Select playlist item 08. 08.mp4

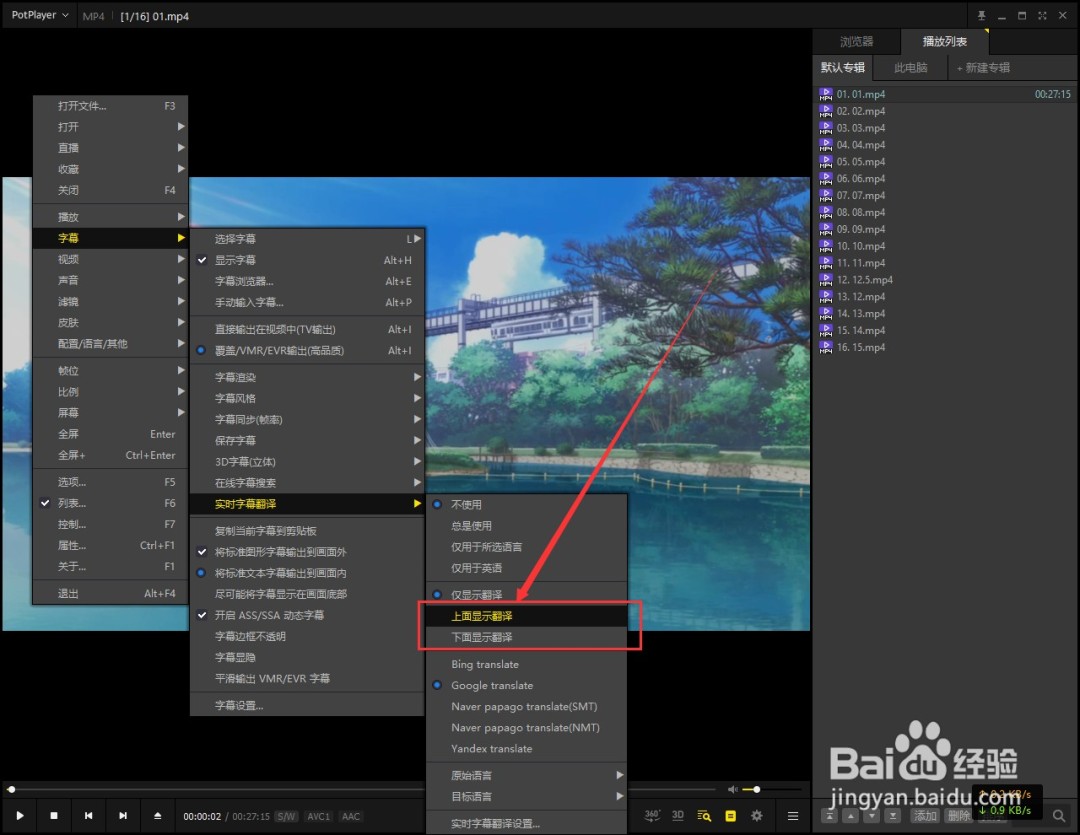coord(945,212)
